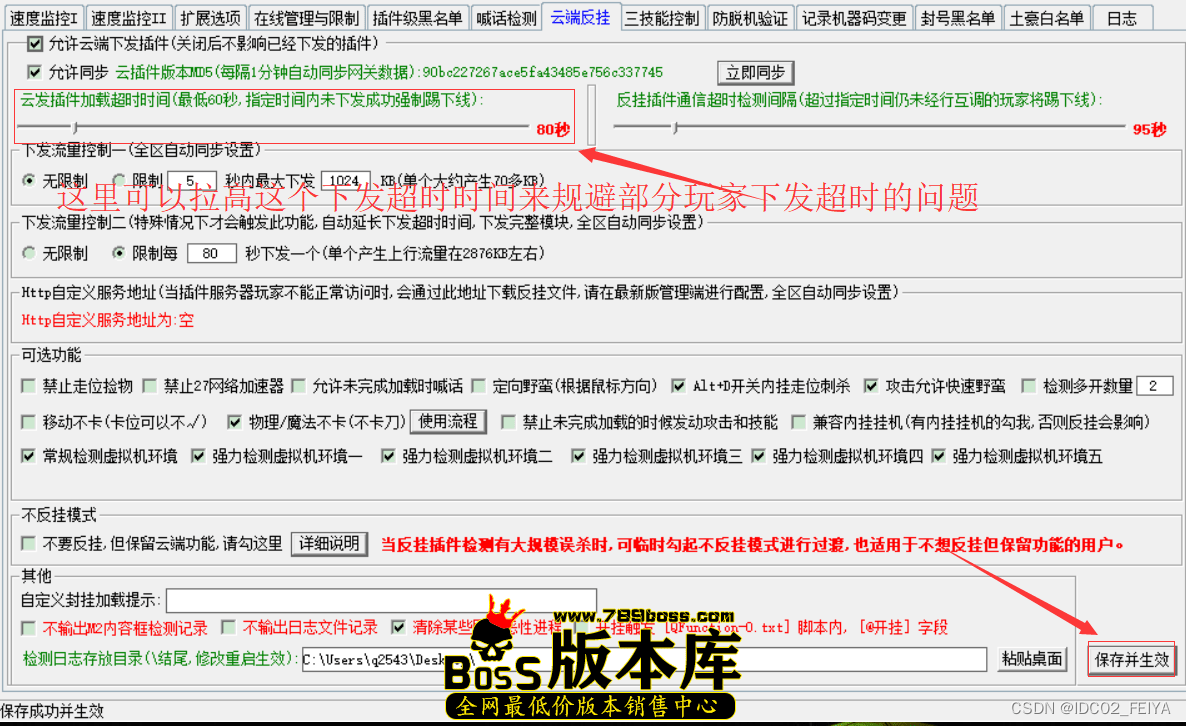
Task: Go to the 封号黑名单 tab
Action: pos(958,18)
